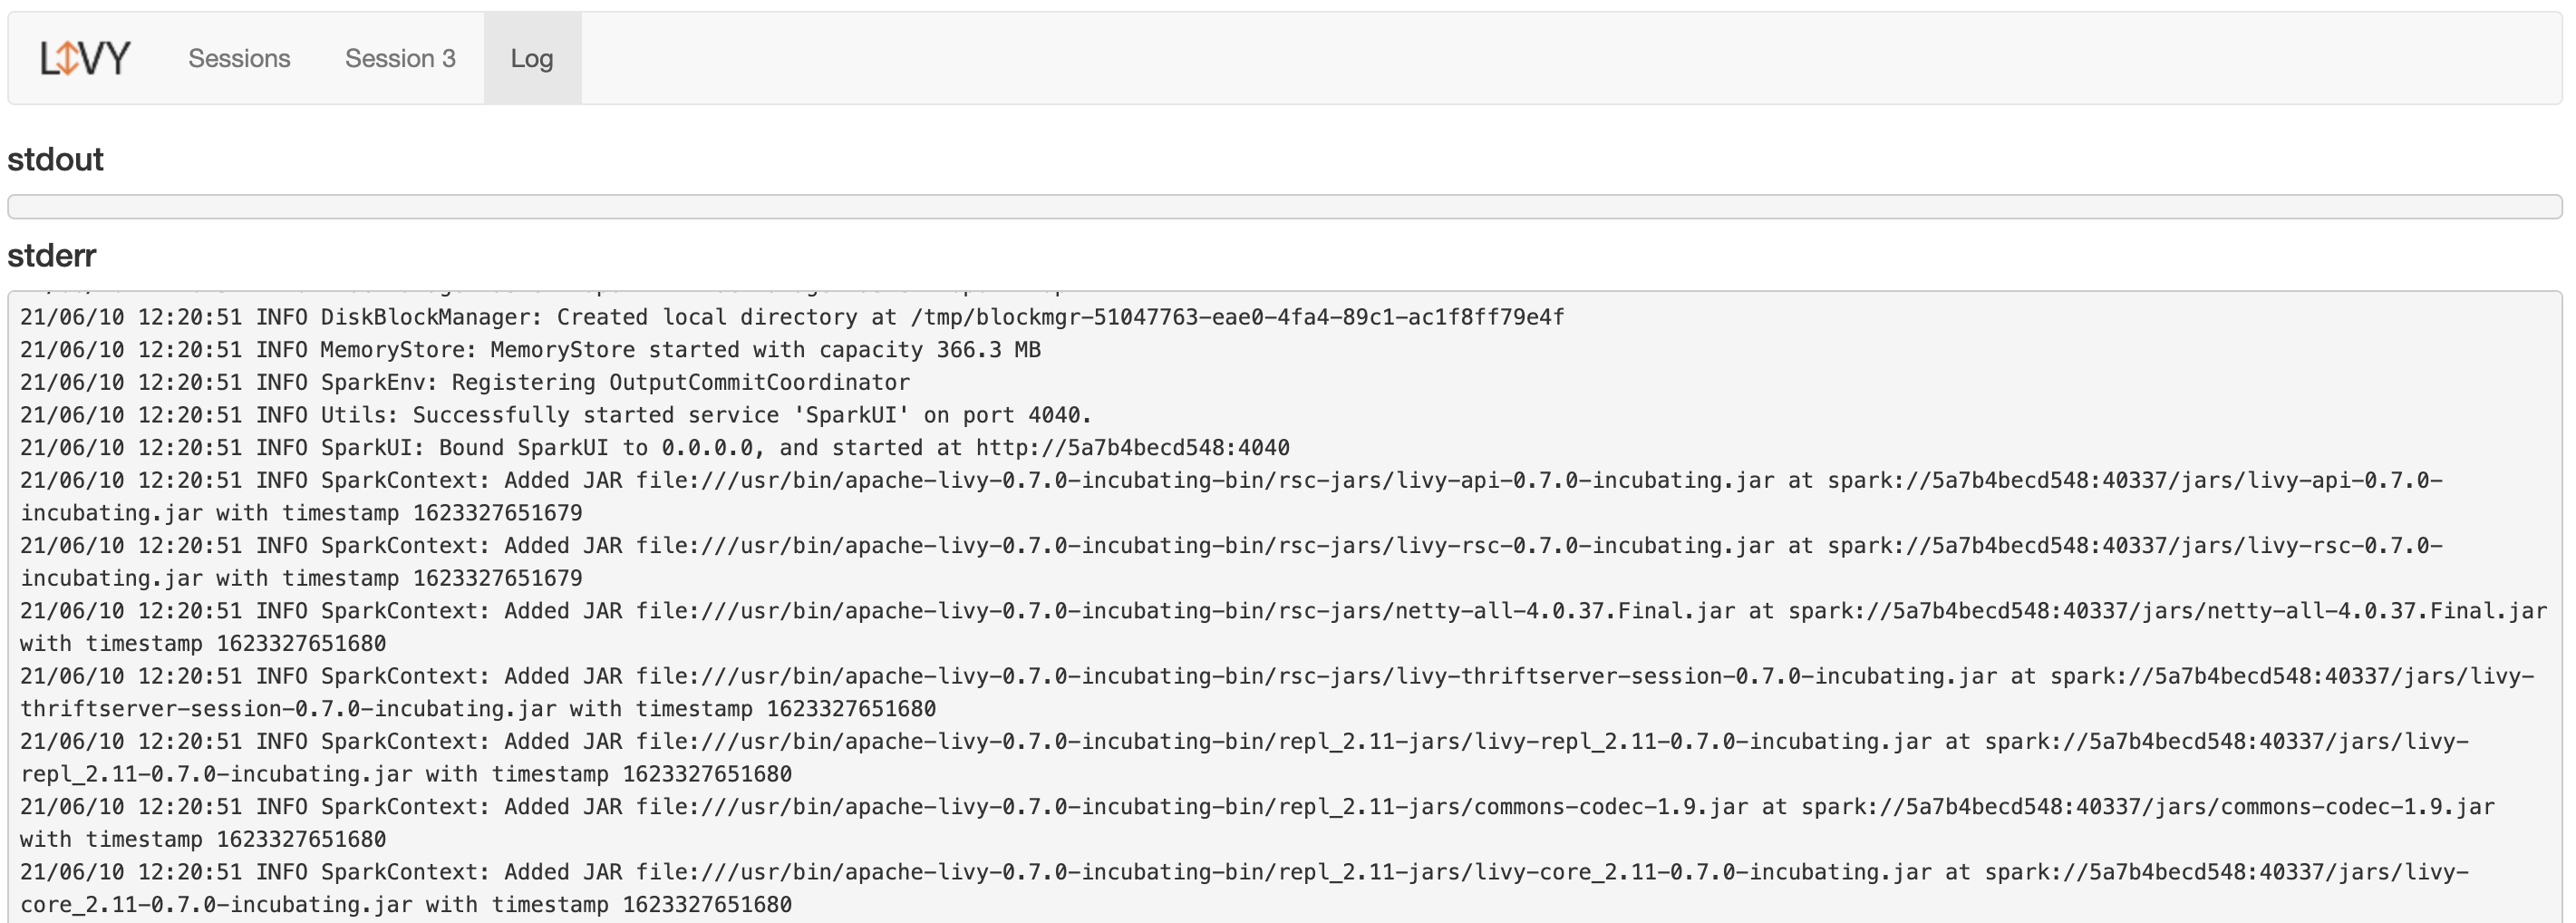Click the /tmp/blockmgr directory path text
This screenshot has height=923, width=2576.
click(x=1237, y=318)
